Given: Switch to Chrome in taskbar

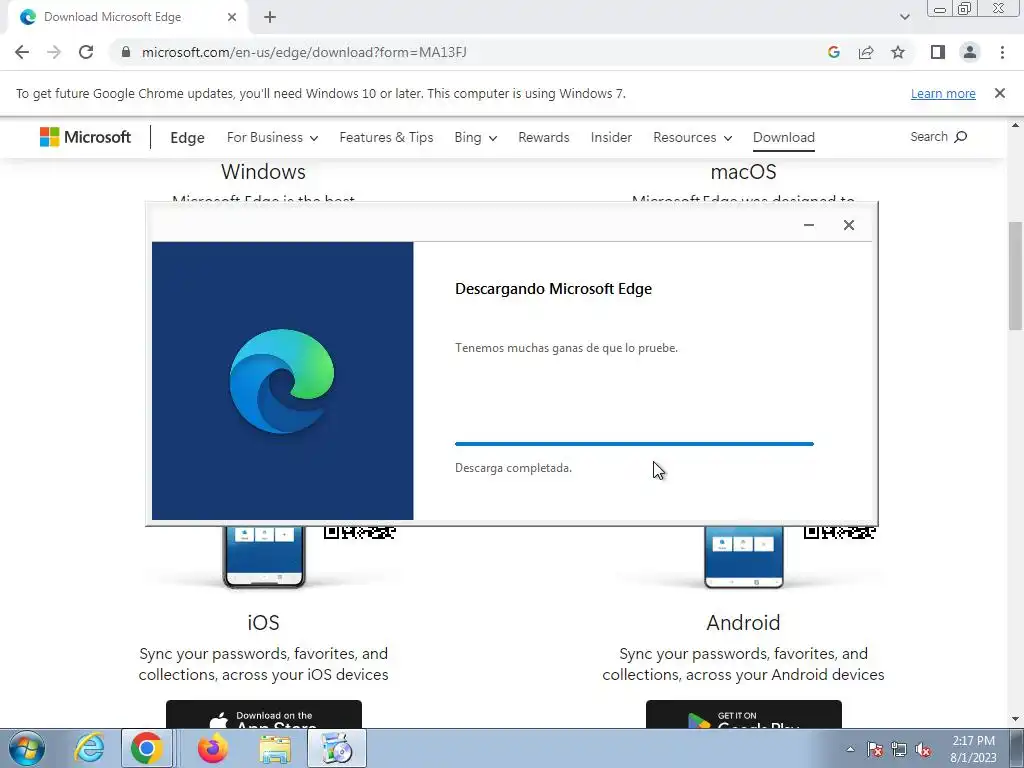Looking at the screenshot, I should pyautogui.click(x=146, y=748).
